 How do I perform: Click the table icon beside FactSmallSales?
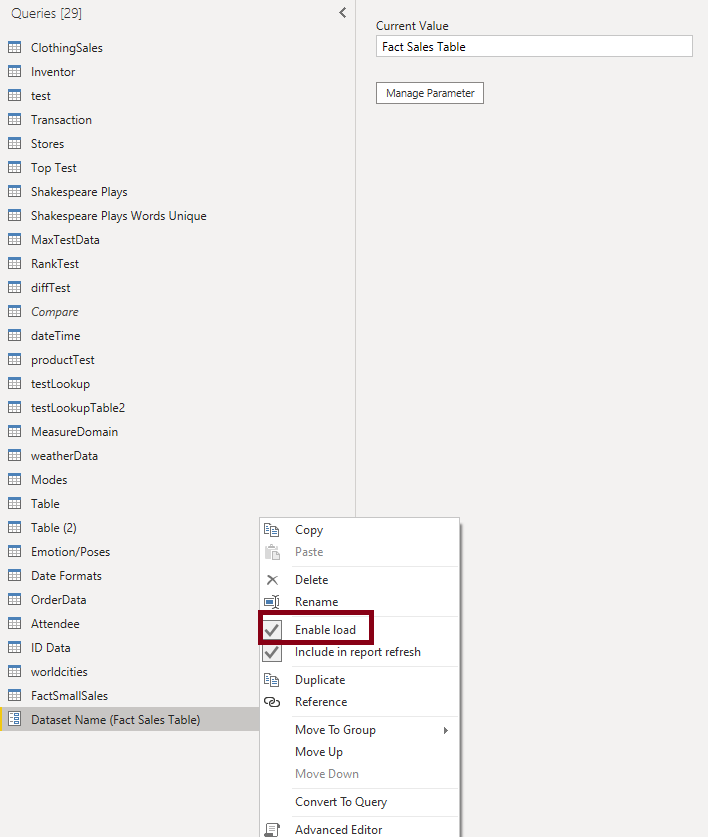[x=14, y=696]
